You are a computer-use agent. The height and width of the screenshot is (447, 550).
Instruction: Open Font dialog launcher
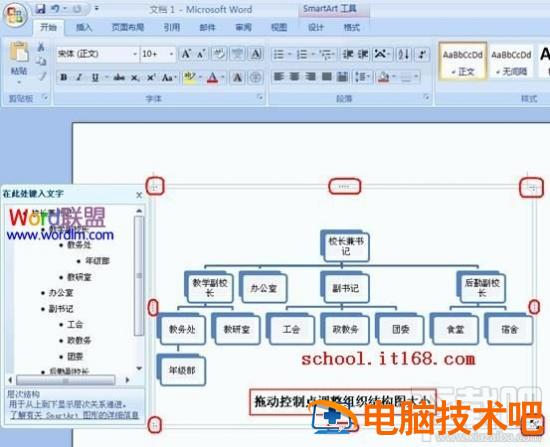click(x=260, y=98)
